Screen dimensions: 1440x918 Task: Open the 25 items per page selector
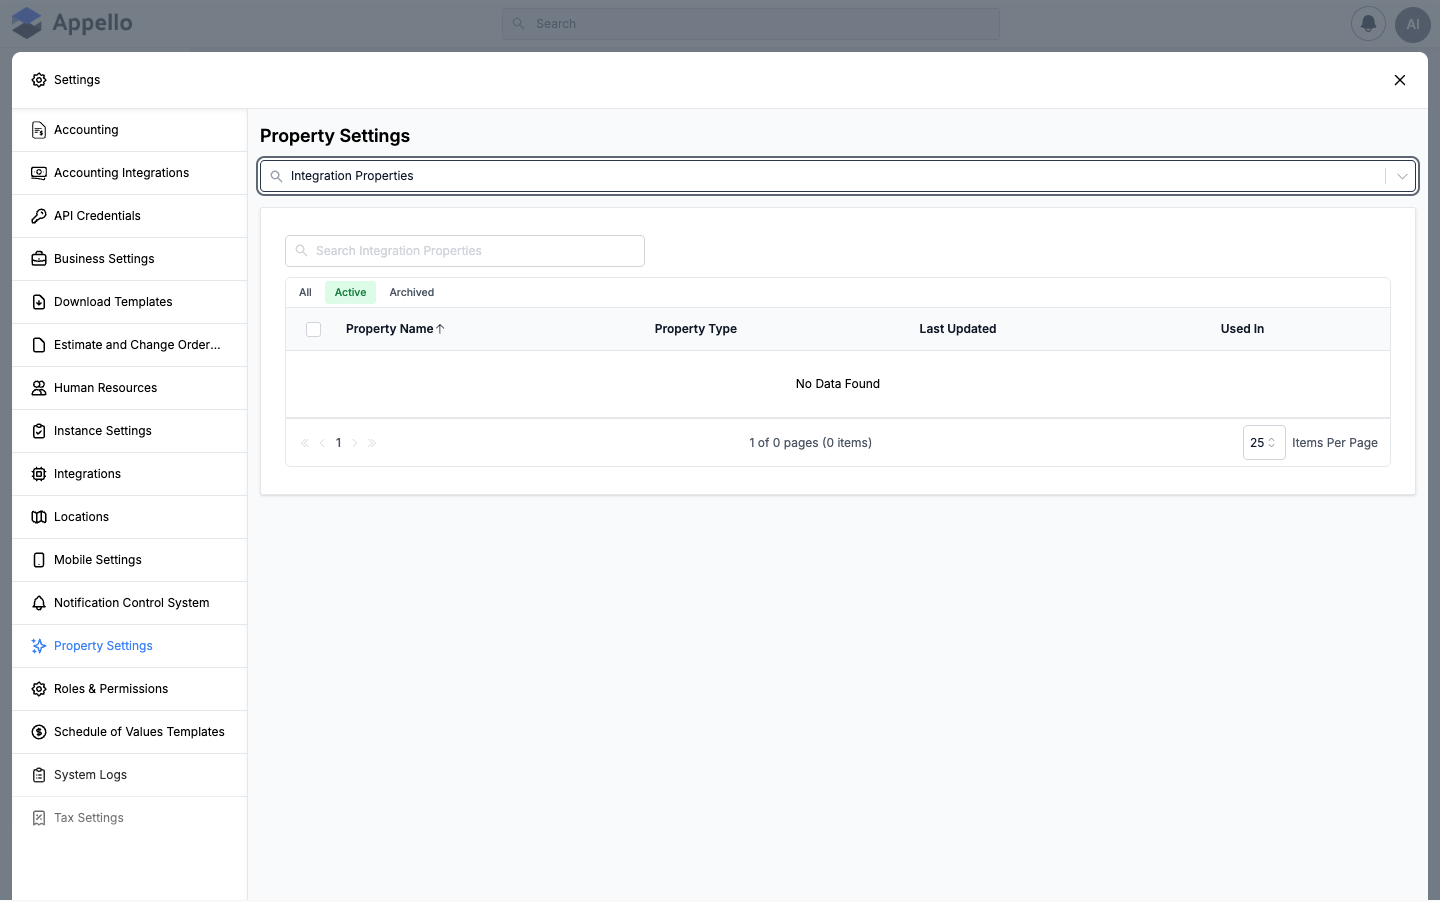pyautogui.click(x=1264, y=443)
